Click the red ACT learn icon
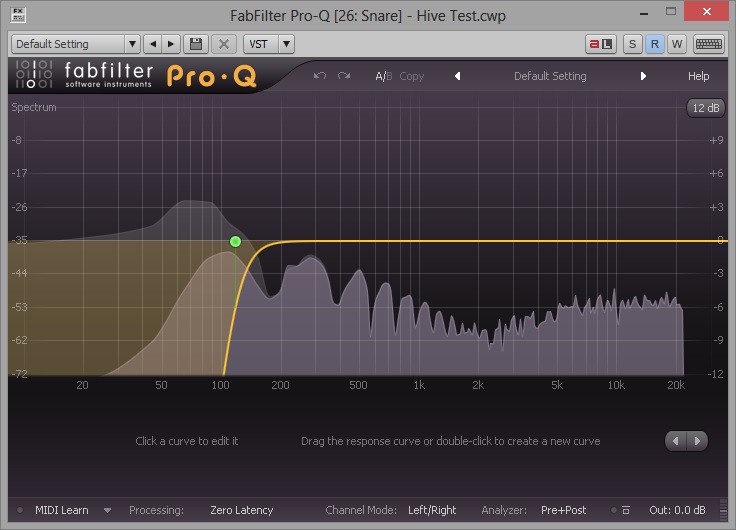This screenshot has height=530, width=736. (600, 44)
